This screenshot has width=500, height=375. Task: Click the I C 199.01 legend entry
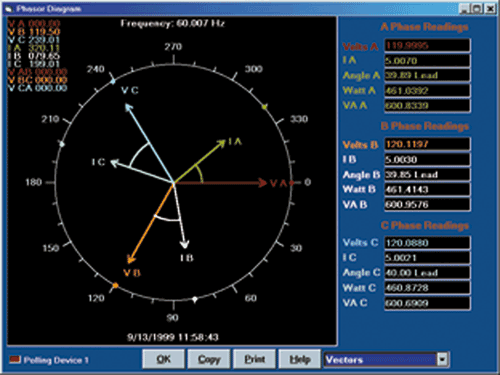34,64
